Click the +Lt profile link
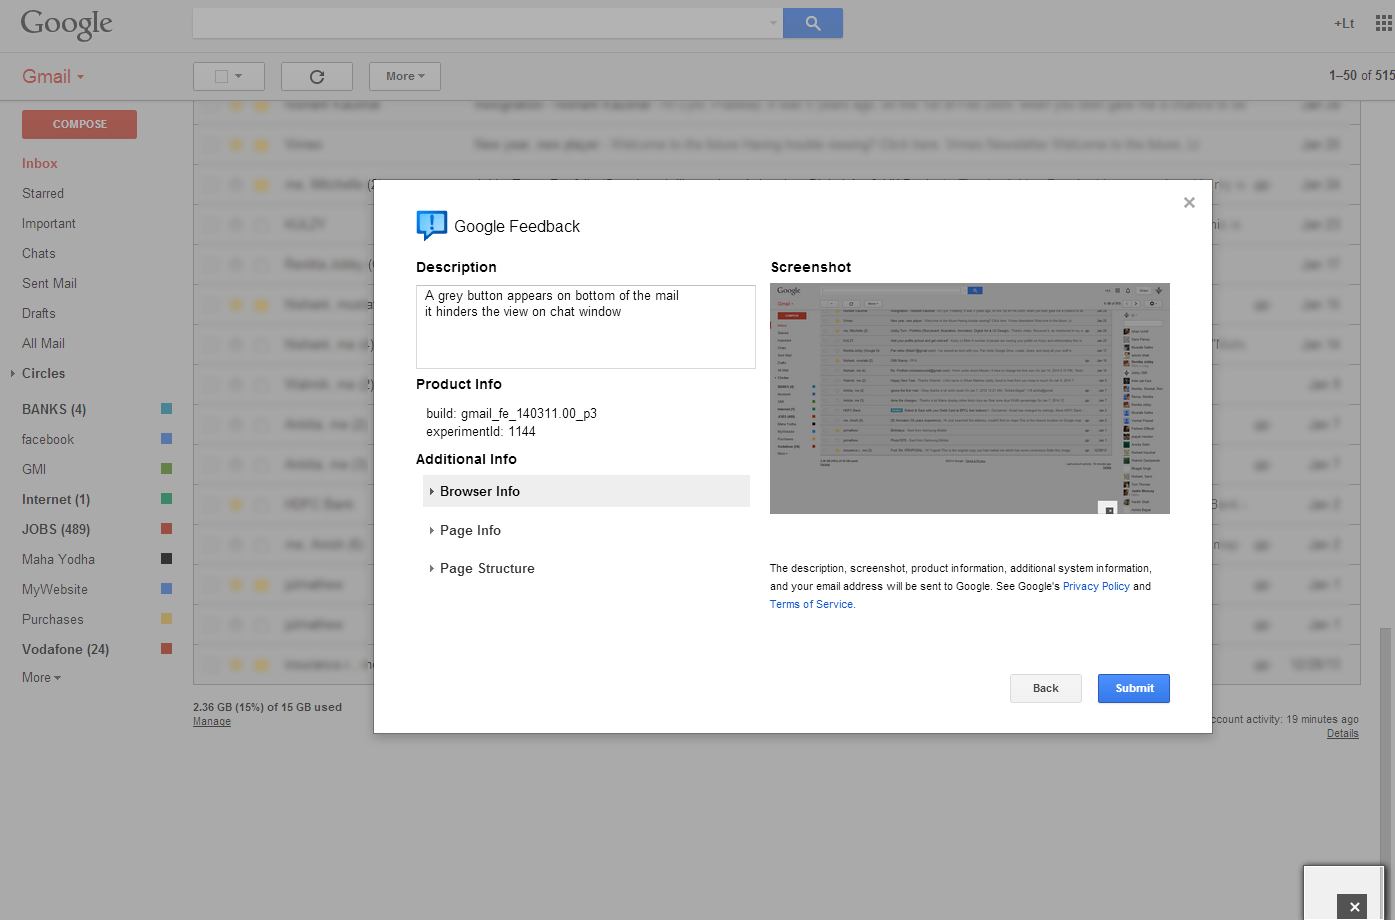 tap(1344, 23)
